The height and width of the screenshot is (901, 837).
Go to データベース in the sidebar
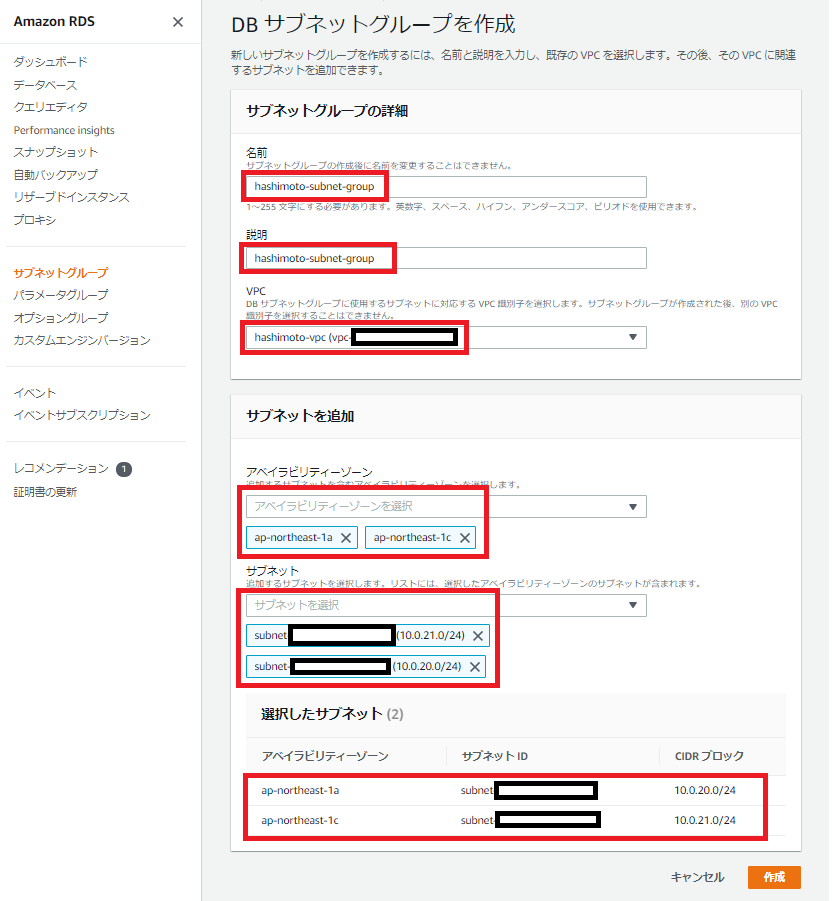(x=45, y=85)
